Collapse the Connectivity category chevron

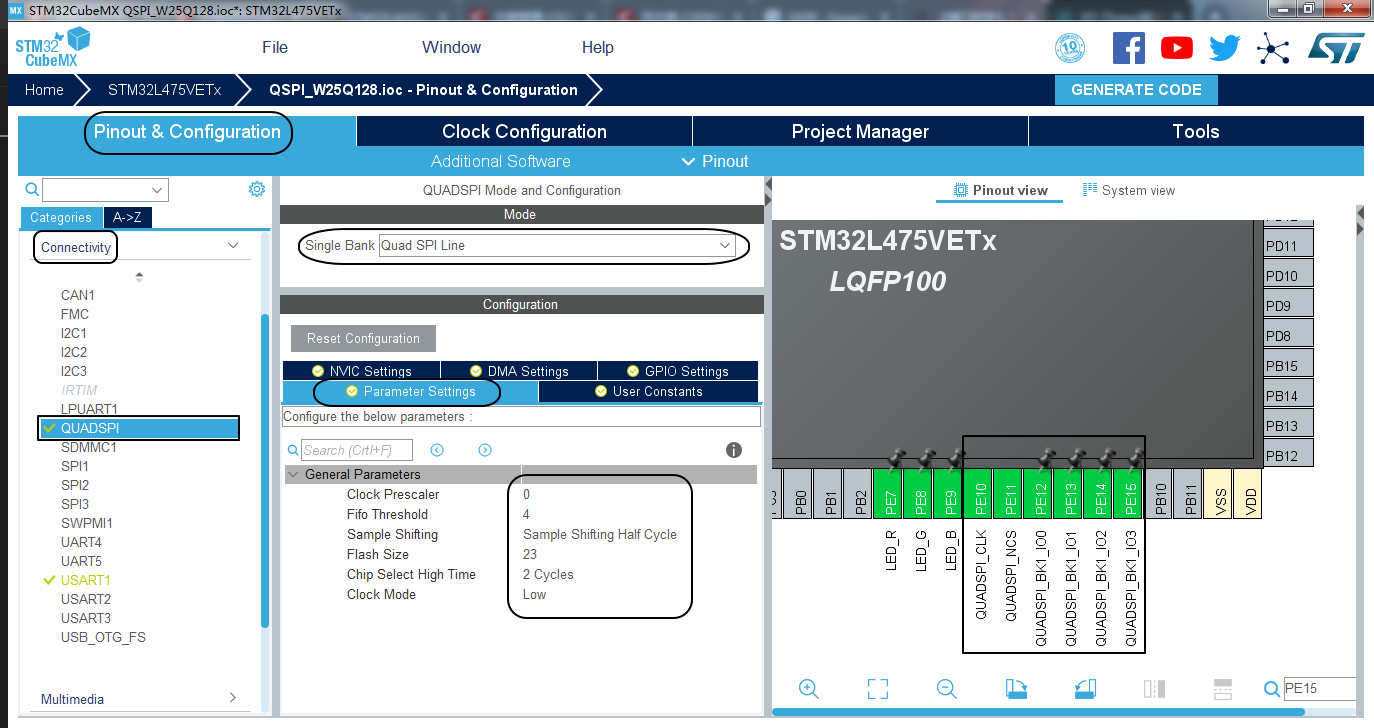point(232,245)
